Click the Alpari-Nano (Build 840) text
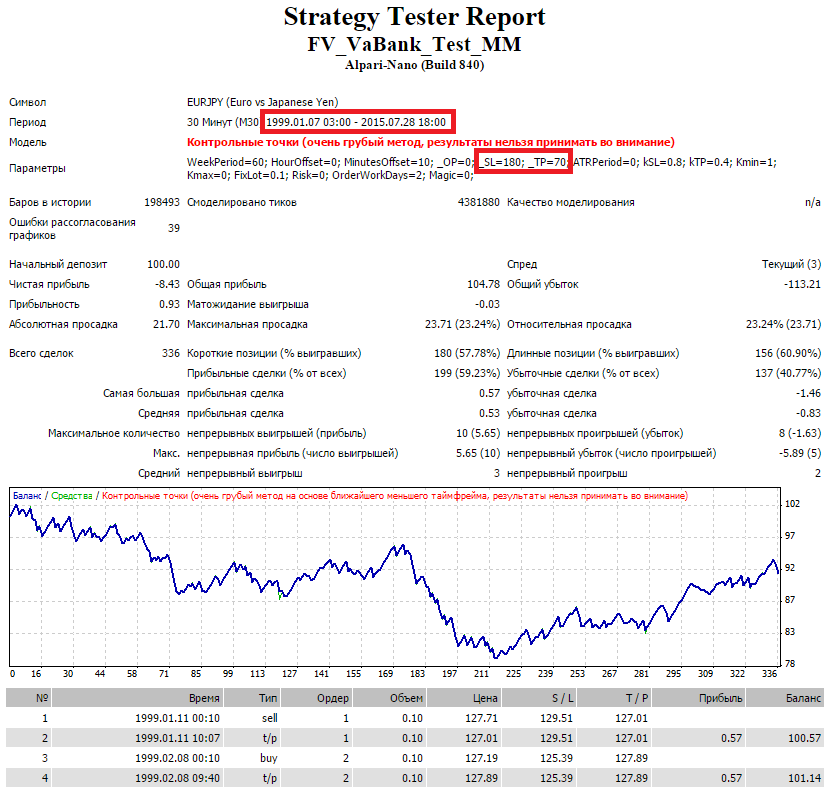Screen dimensions: 837x793 tap(414, 65)
